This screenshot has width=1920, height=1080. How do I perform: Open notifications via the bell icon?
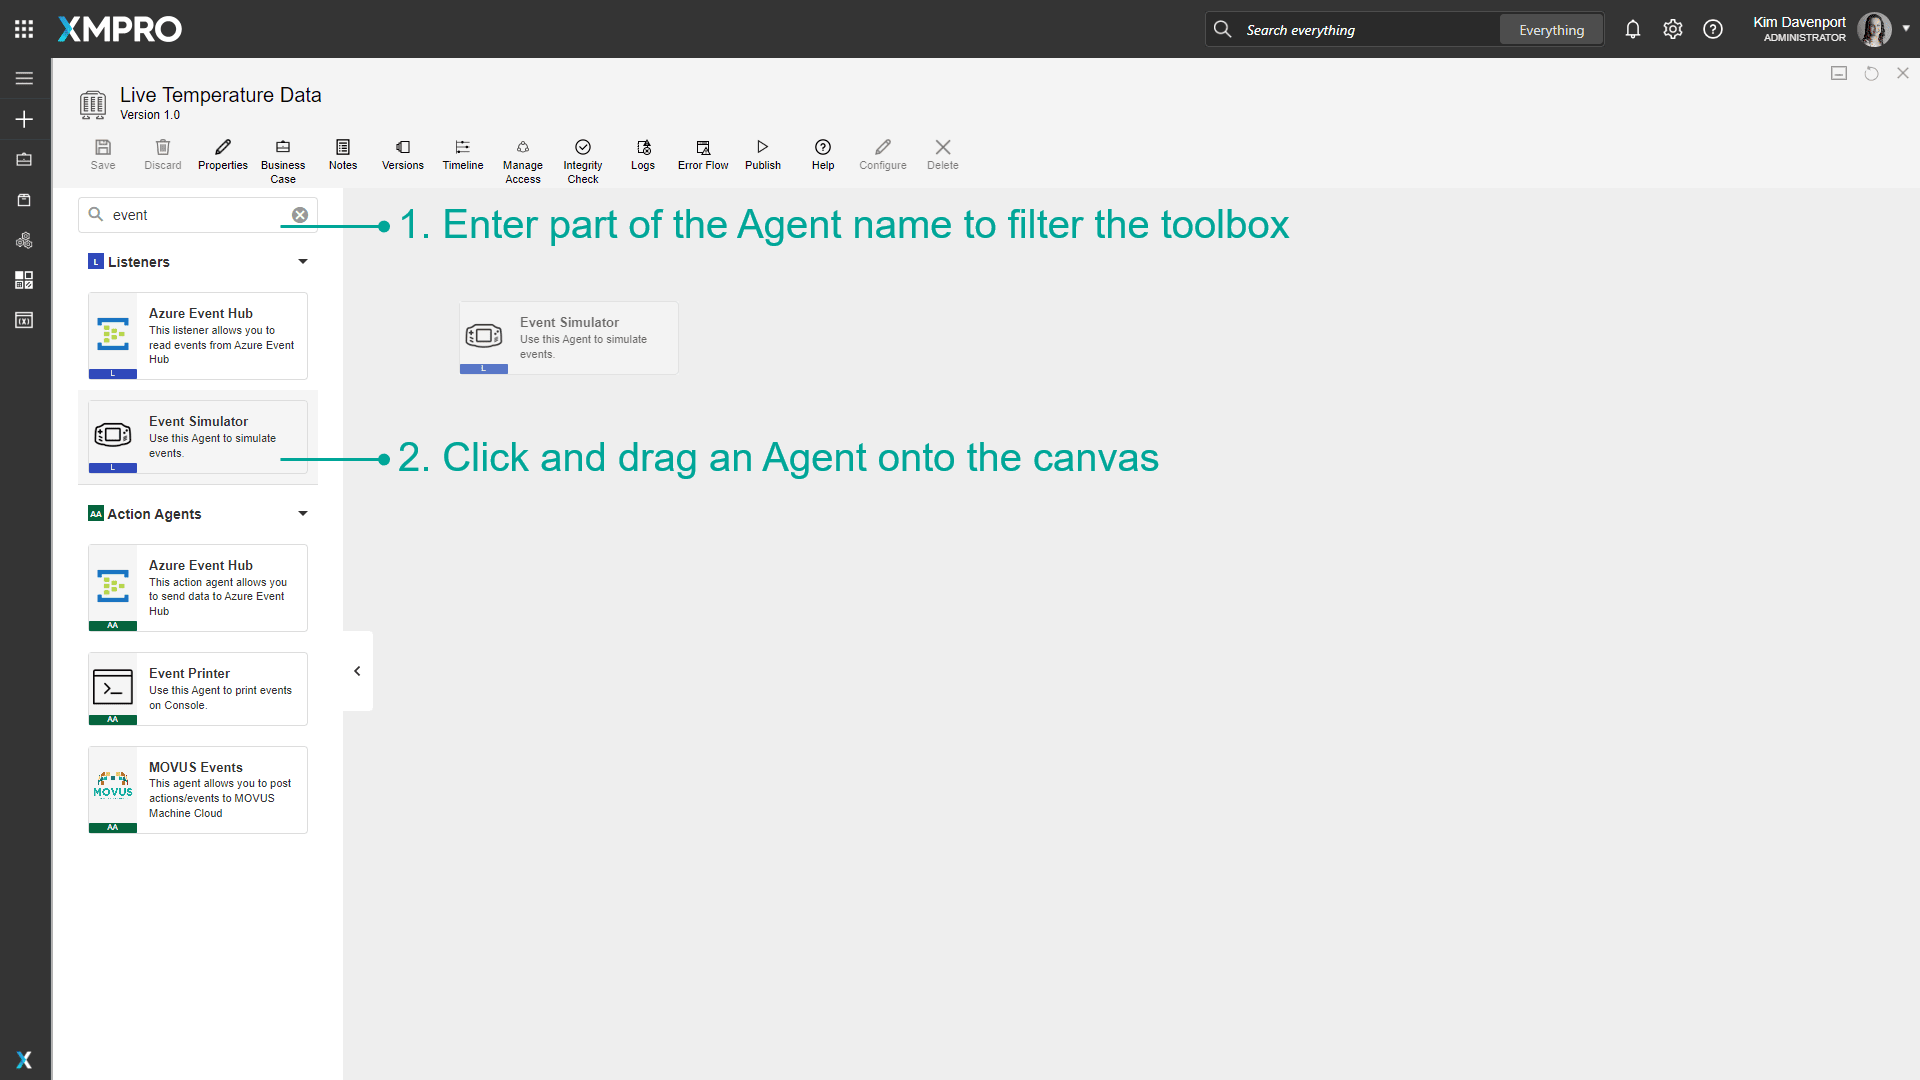[x=1633, y=29]
